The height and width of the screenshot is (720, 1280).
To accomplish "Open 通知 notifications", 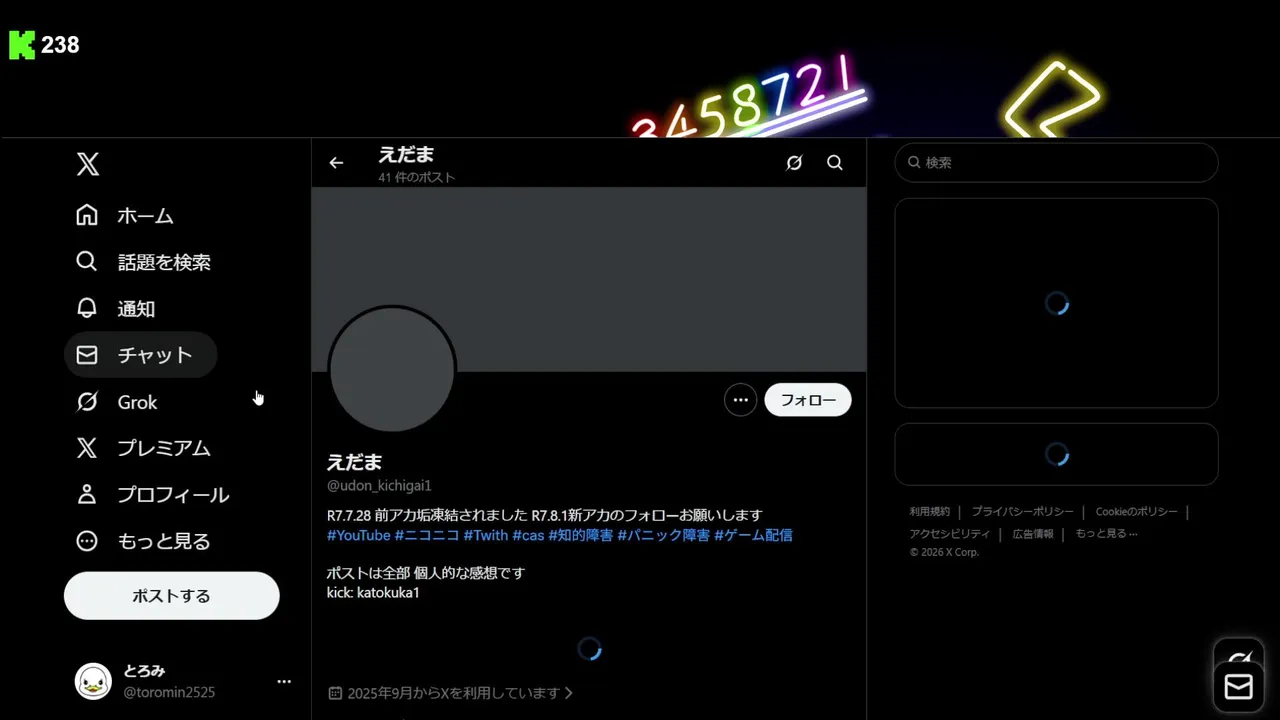I will (x=116, y=309).
